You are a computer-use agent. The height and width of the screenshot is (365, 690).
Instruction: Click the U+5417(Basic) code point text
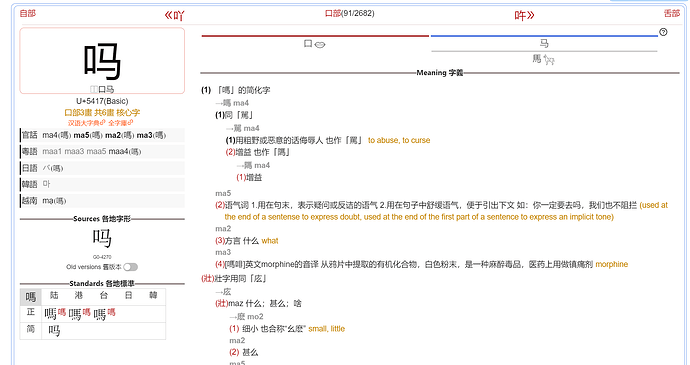pyautogui.click(x=102, y=101)
